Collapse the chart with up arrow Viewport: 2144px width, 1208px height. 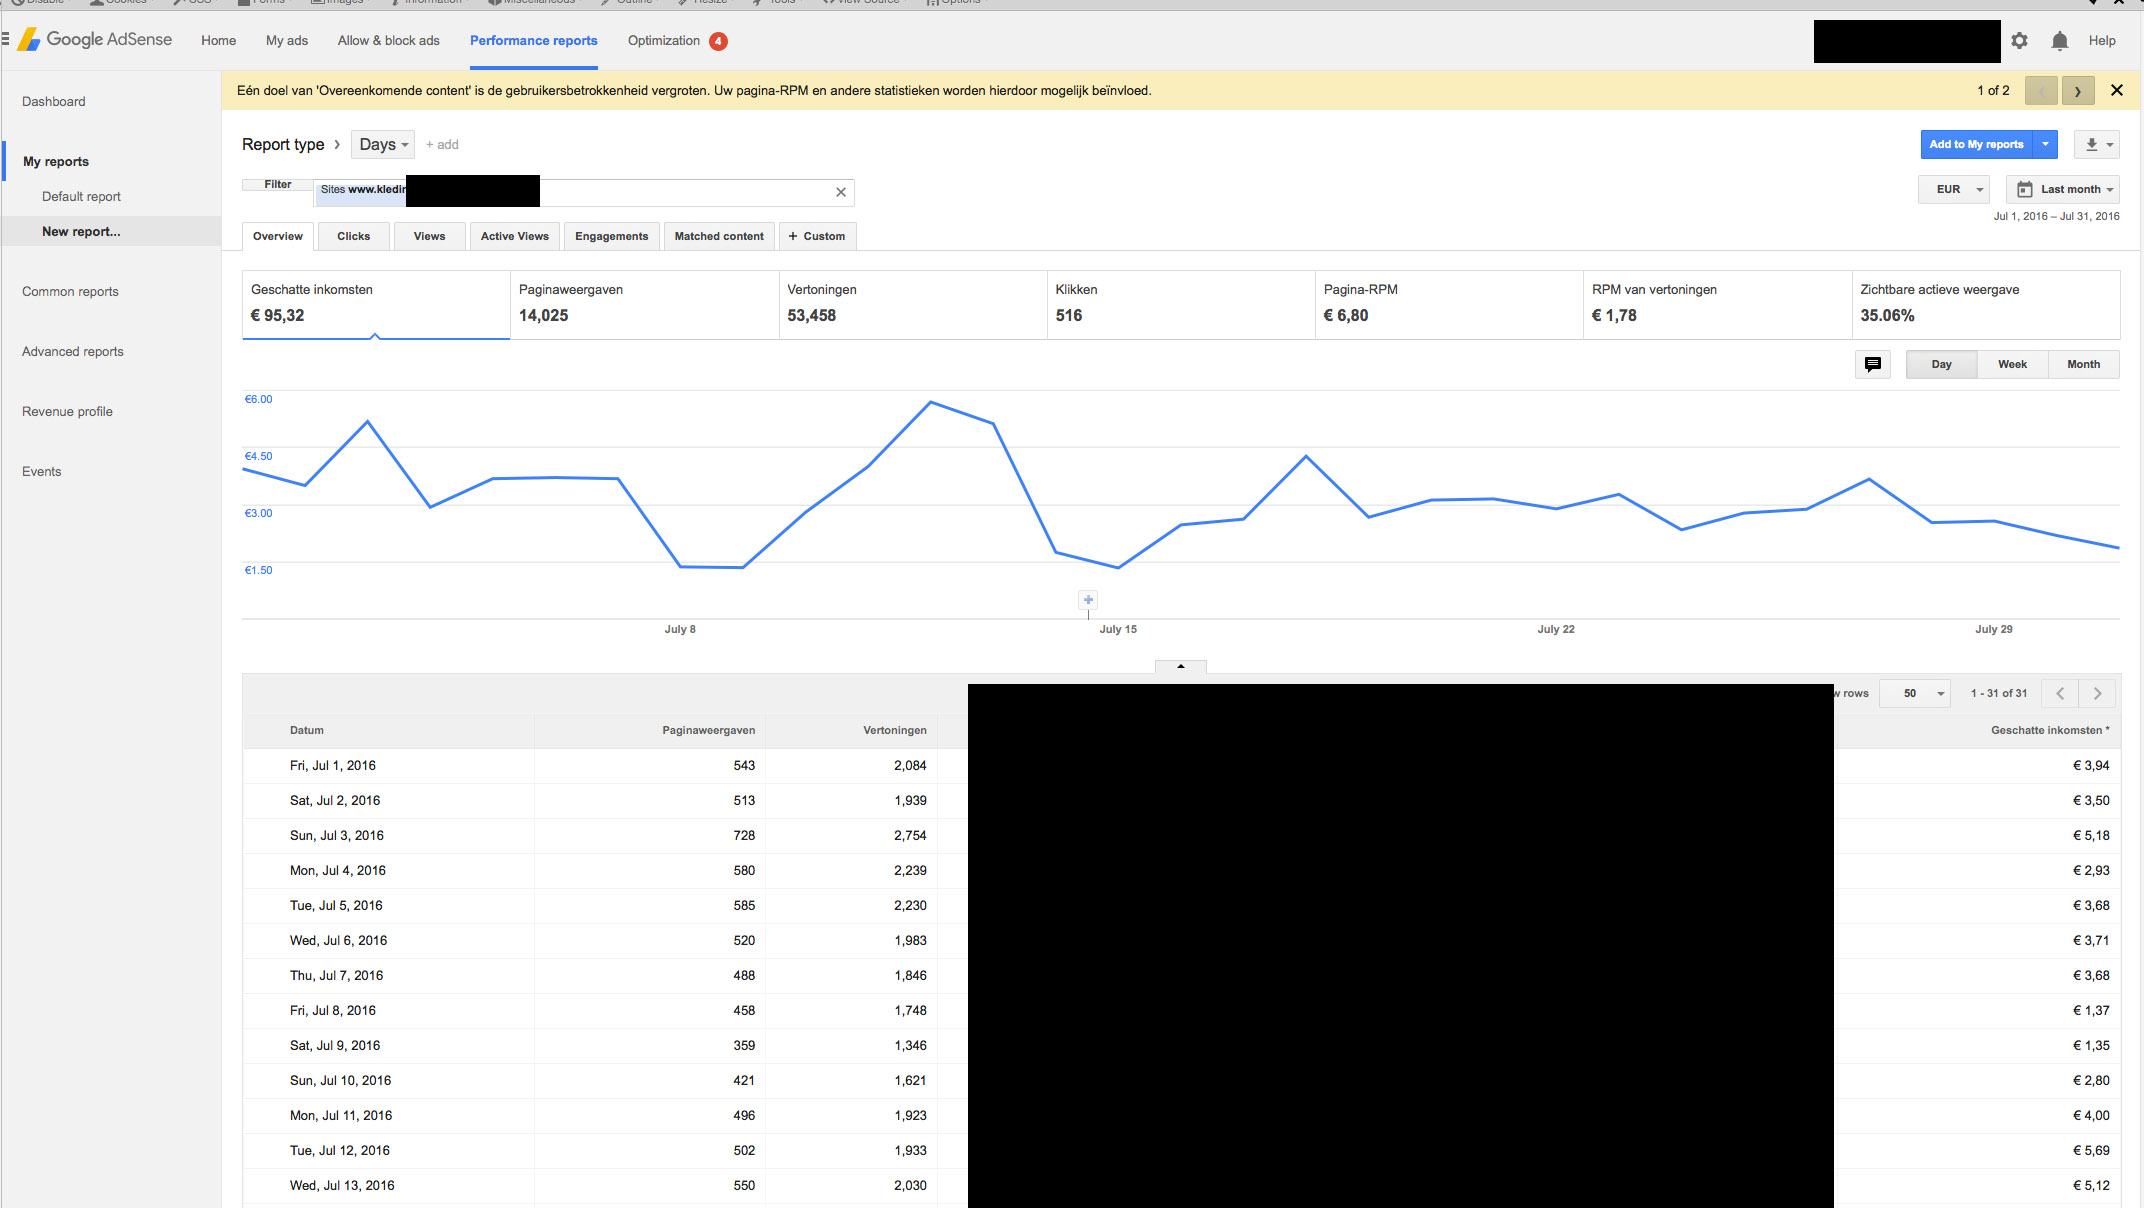pos(1180,666)
